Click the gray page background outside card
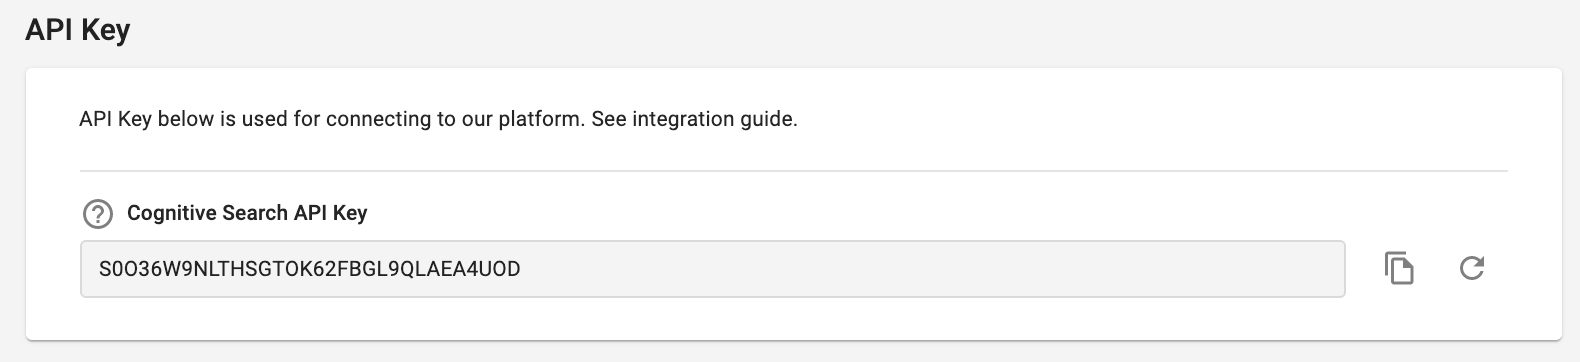Viewport: 1580px width, 362px height. (800, 30)
